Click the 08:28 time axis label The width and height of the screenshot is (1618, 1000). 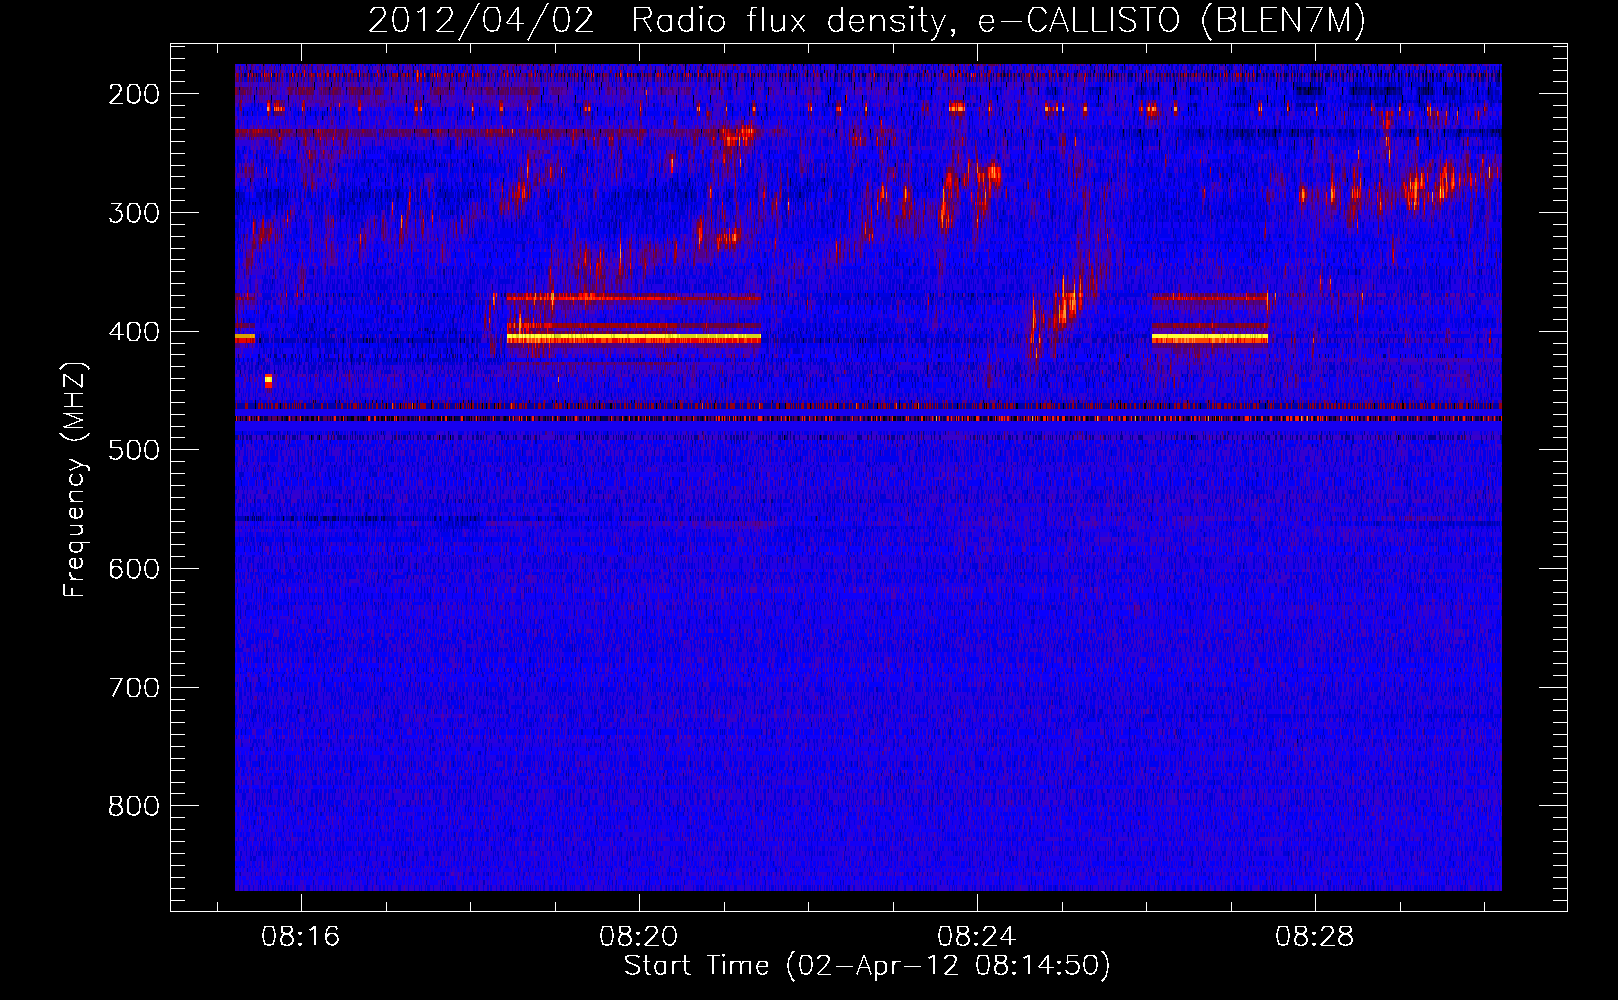(x=1315, y=937)
